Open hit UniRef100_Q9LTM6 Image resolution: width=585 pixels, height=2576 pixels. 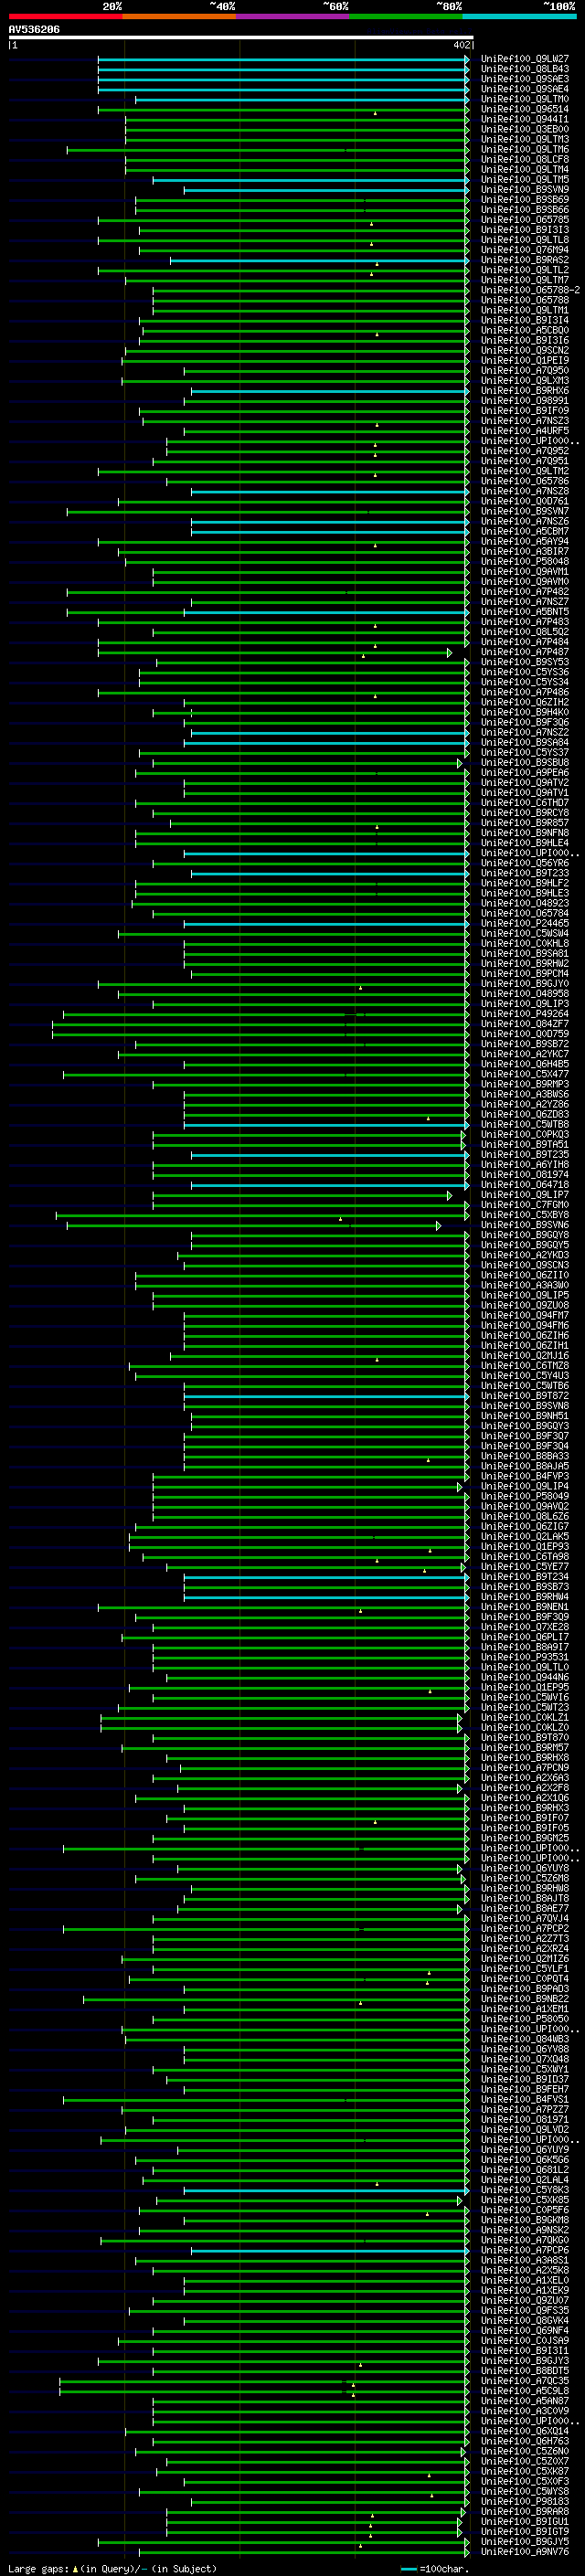point(524,150)
